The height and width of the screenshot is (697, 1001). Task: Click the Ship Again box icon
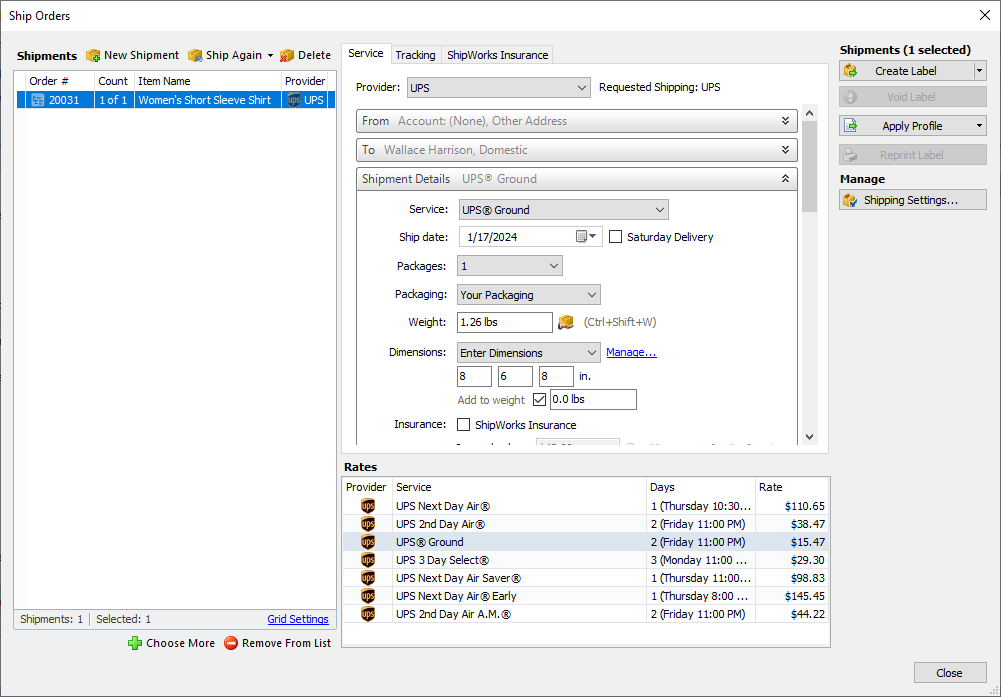tap(195, 56)
